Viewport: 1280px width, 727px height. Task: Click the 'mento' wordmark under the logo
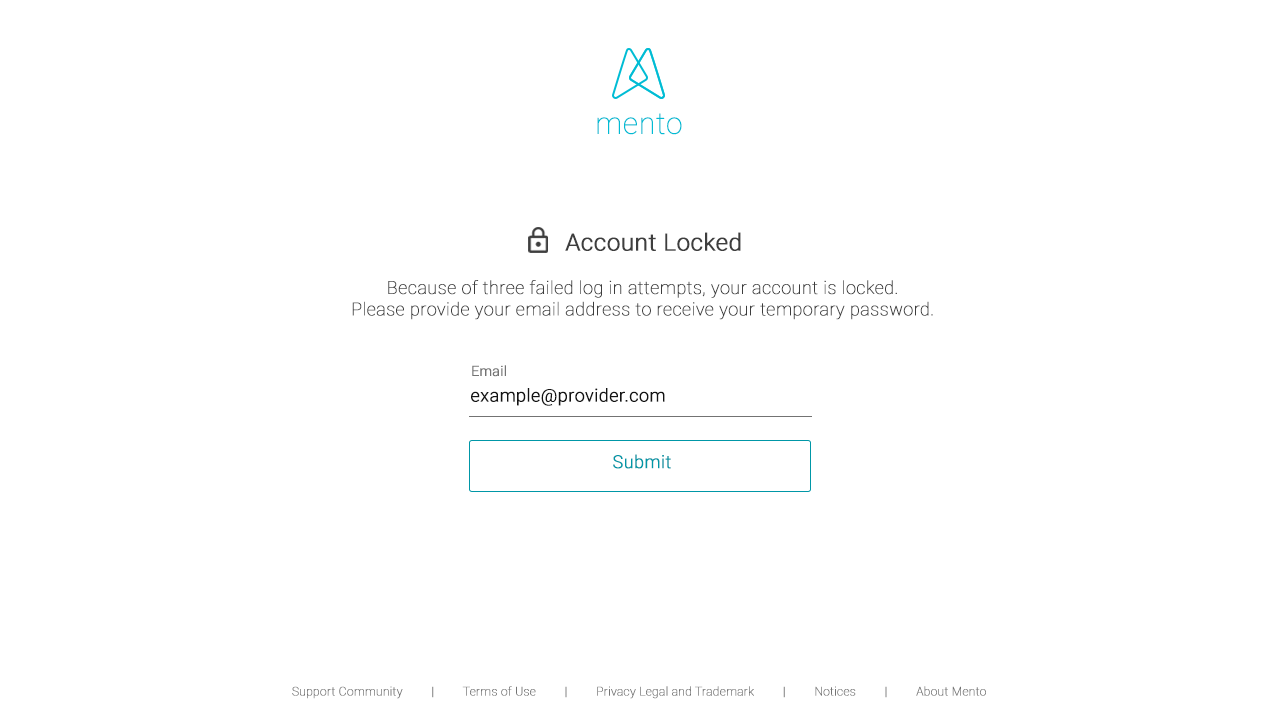pyautogui.click(x=639, y=125)
